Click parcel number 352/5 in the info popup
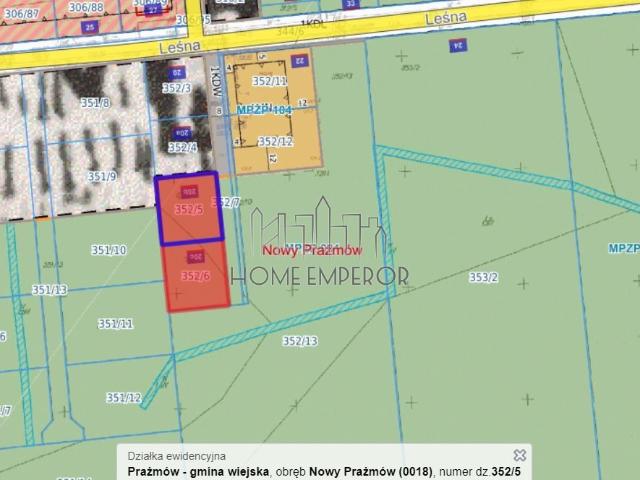The image size is (640, 480). [506, 471]
